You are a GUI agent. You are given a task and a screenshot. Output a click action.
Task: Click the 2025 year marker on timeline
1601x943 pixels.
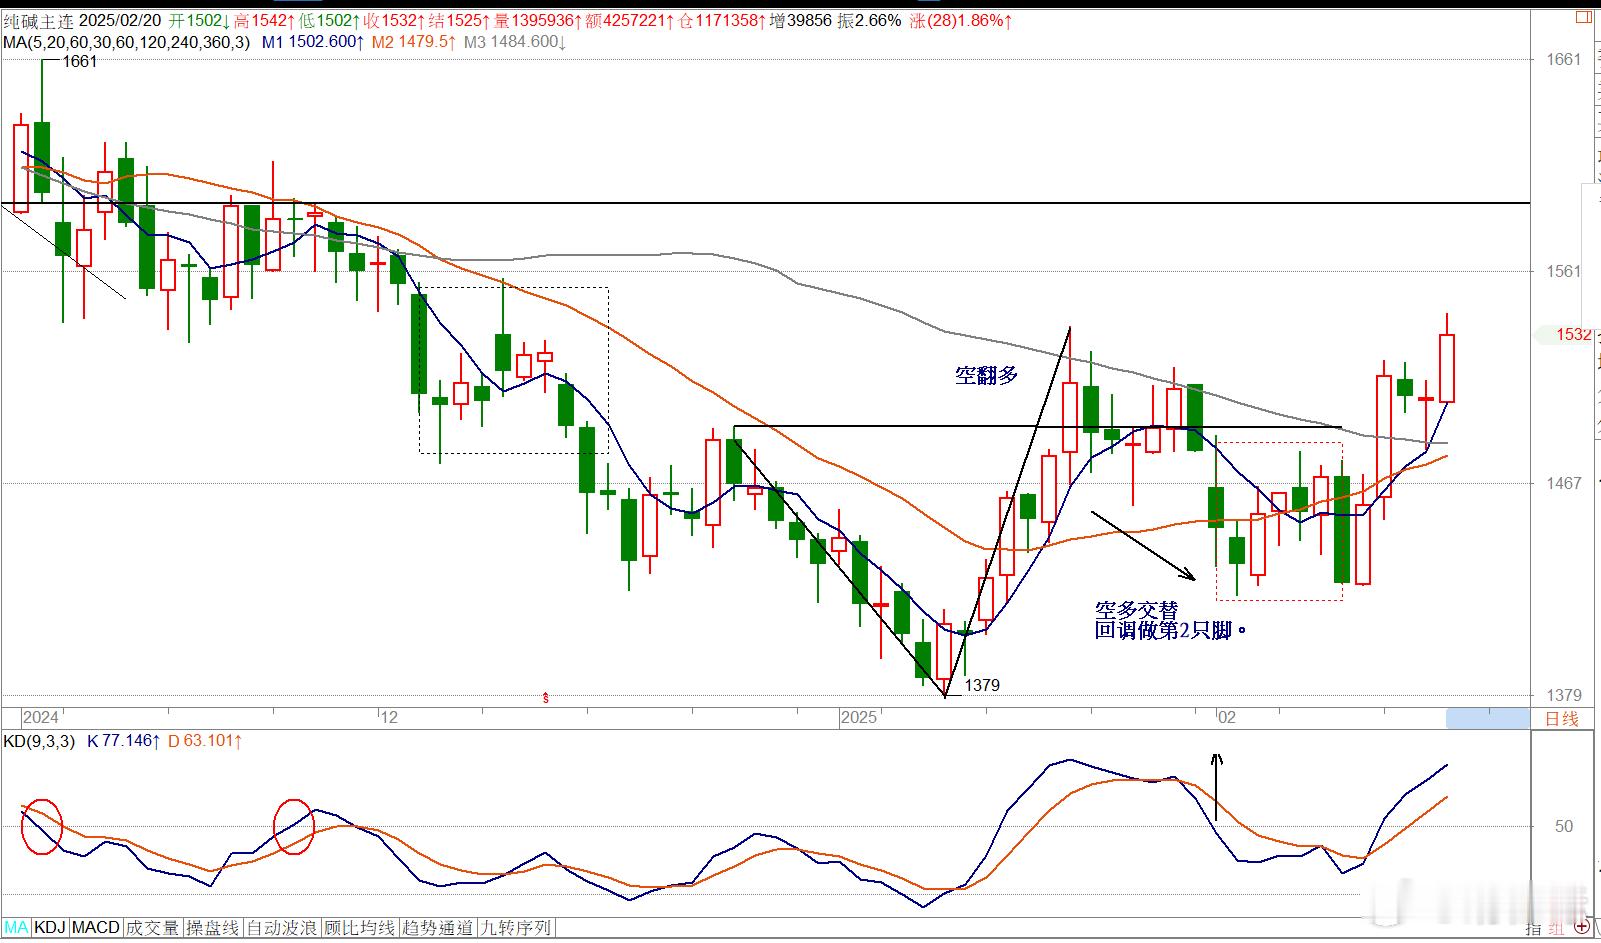click(859, 717)
